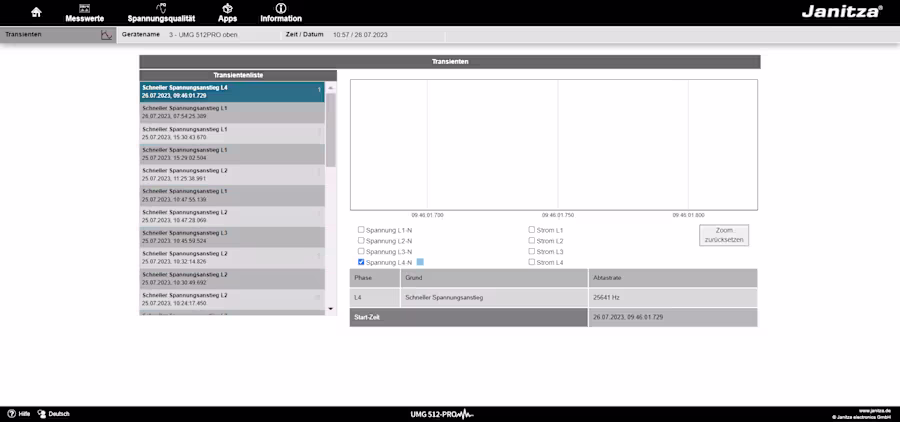This screenshot has height=422, width=900.
Task: Open the Messwerte menu icon
Action: (x=84, y=8)
